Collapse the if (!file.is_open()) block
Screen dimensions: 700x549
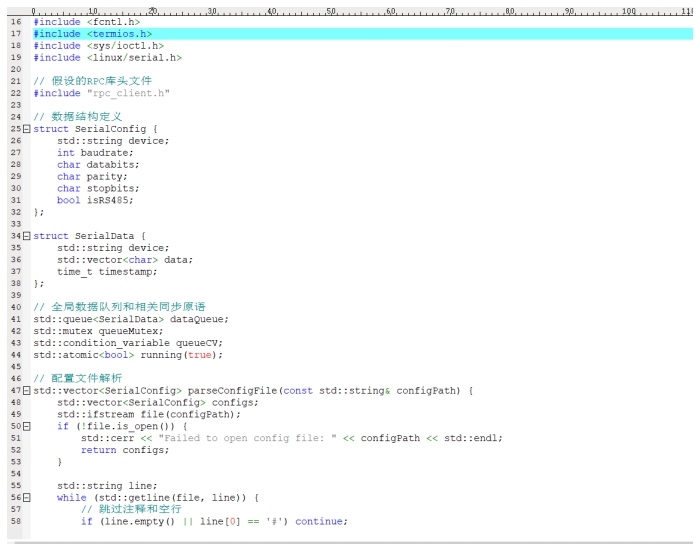click(x=27, y=426)
